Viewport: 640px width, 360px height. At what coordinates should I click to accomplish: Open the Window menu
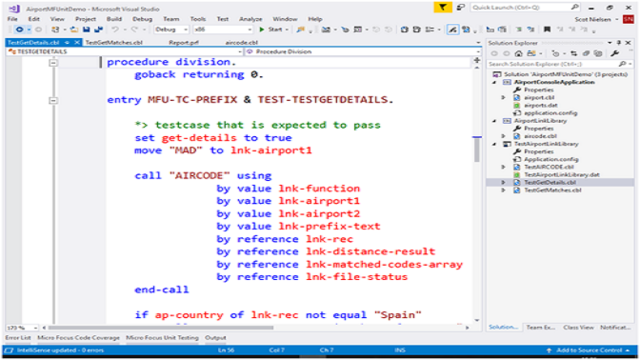tap(285, 19)
